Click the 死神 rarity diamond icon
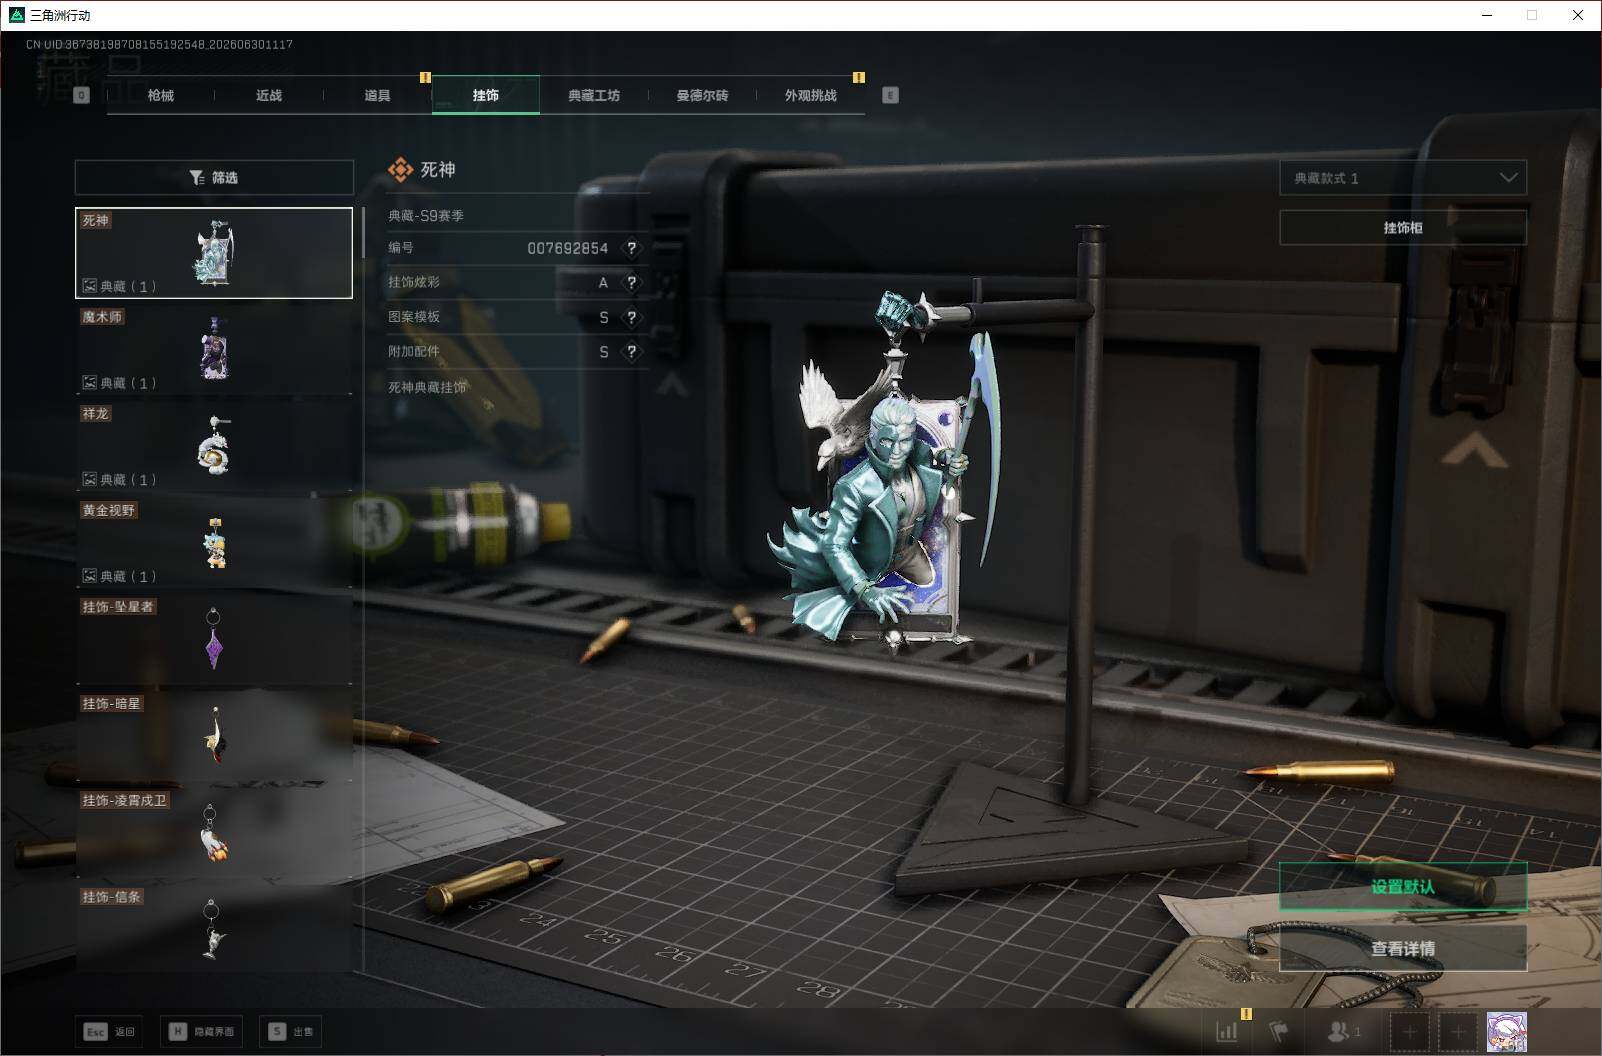1602x1056 pixels. [400, 170]
